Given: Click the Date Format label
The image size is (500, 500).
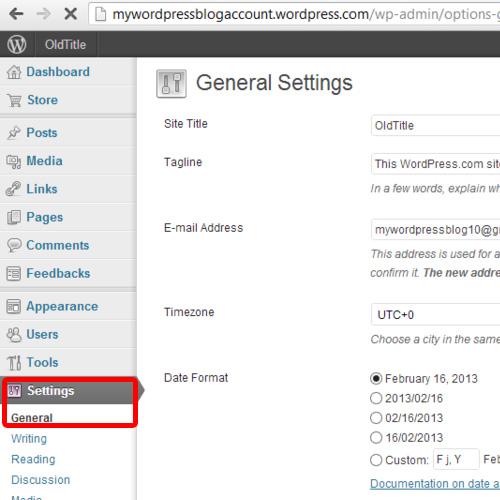Looking at the screenshot, I should coord(196,378).
